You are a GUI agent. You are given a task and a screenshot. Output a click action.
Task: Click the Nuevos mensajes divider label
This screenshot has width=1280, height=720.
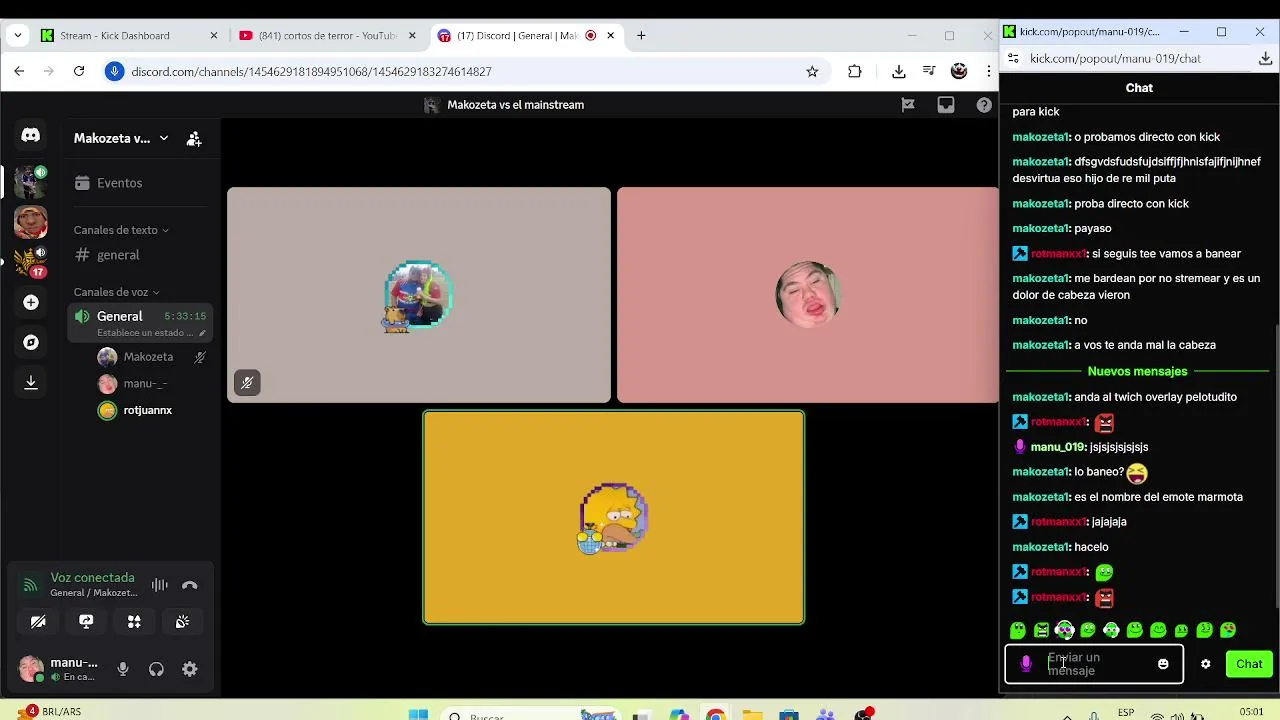tap(1137, 371)
